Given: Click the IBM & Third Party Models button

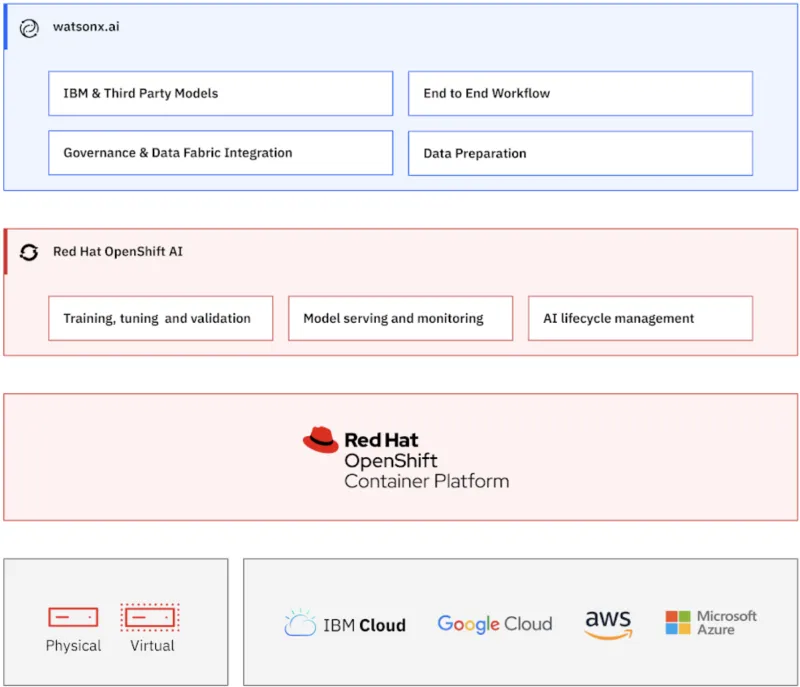Looking at the screenshot, I should click(x=220, y=93).
